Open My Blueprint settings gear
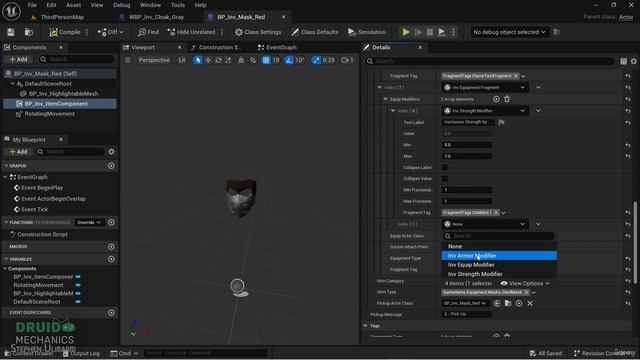The image size is (640, 360). 111,152
